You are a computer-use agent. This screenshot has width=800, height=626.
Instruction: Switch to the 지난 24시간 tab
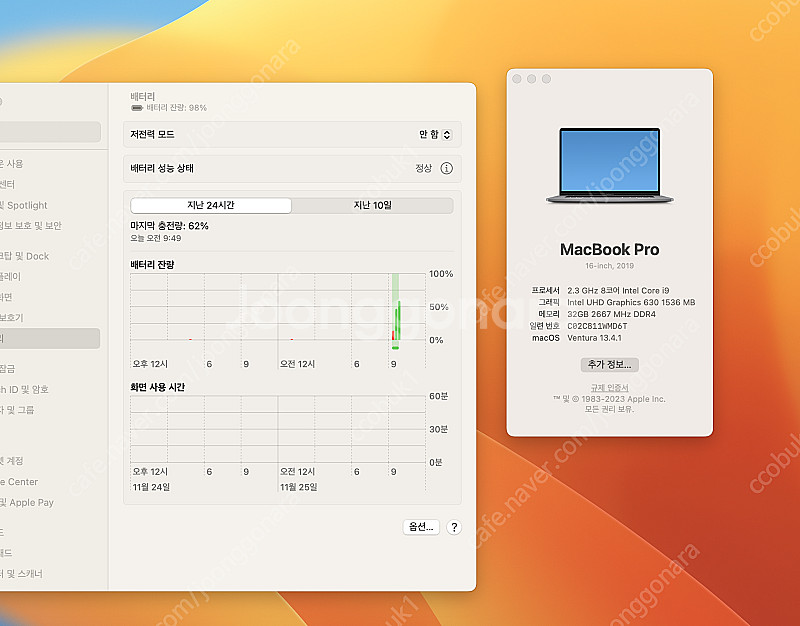(x=211, y=205)
